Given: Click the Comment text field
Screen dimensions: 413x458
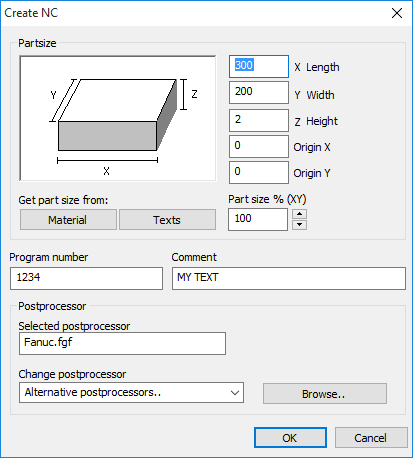Looking at the screenshot, I should coord(289,278).
